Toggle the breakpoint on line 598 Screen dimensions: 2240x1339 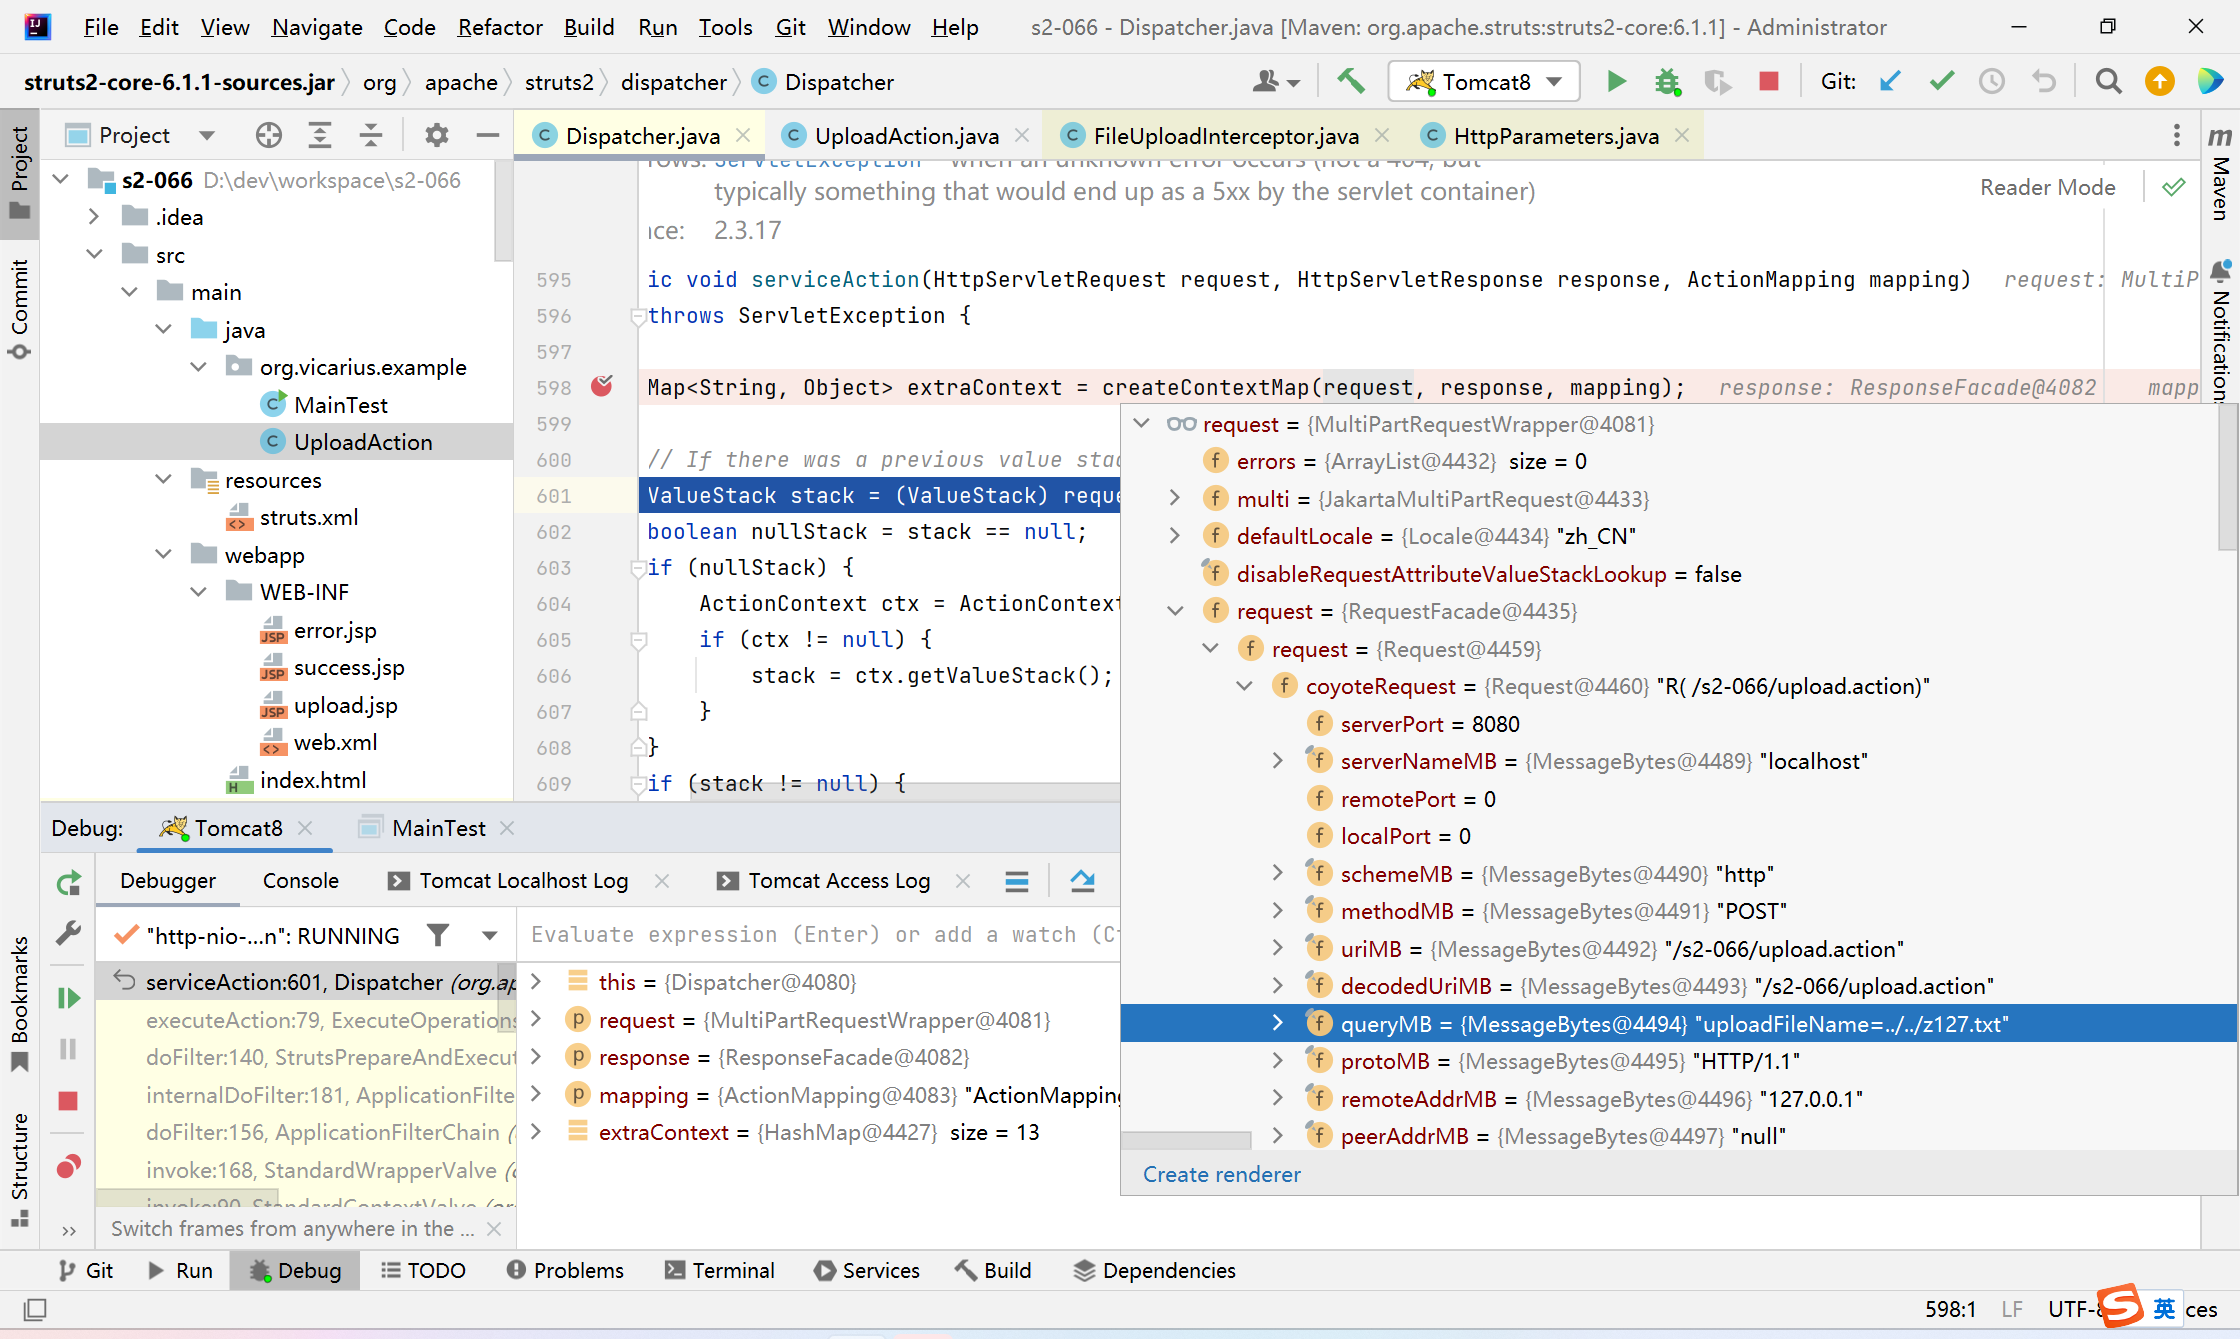(x=602, y=386)
